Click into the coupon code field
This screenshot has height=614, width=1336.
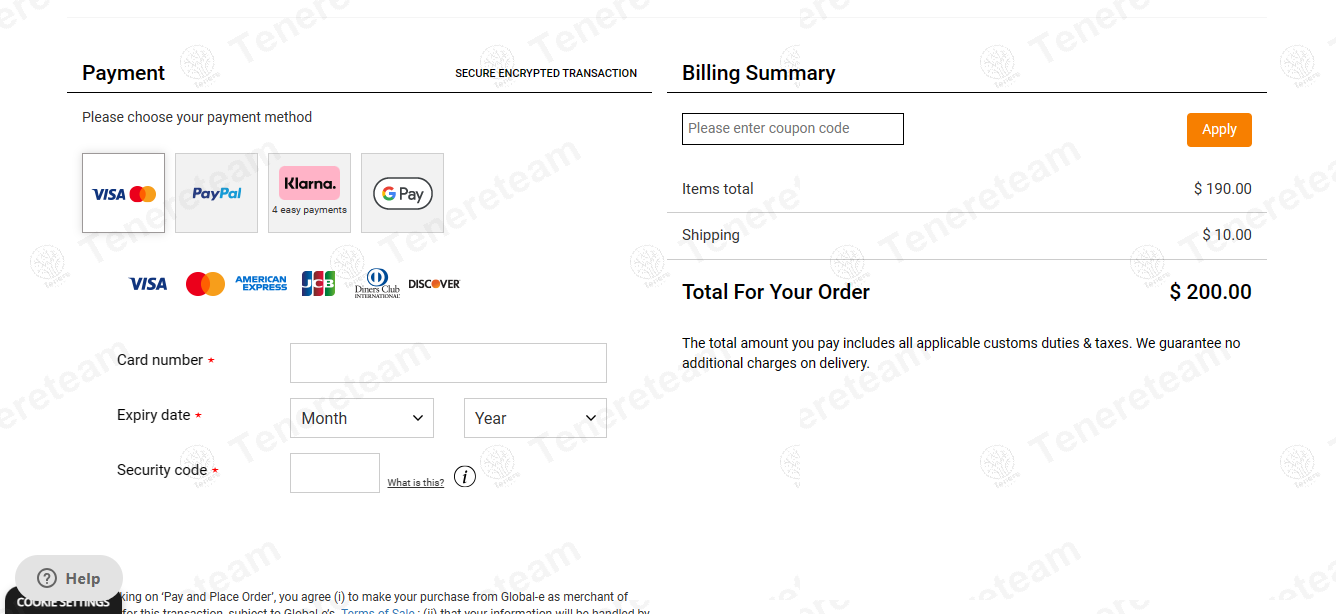click(x=792, y=129)
